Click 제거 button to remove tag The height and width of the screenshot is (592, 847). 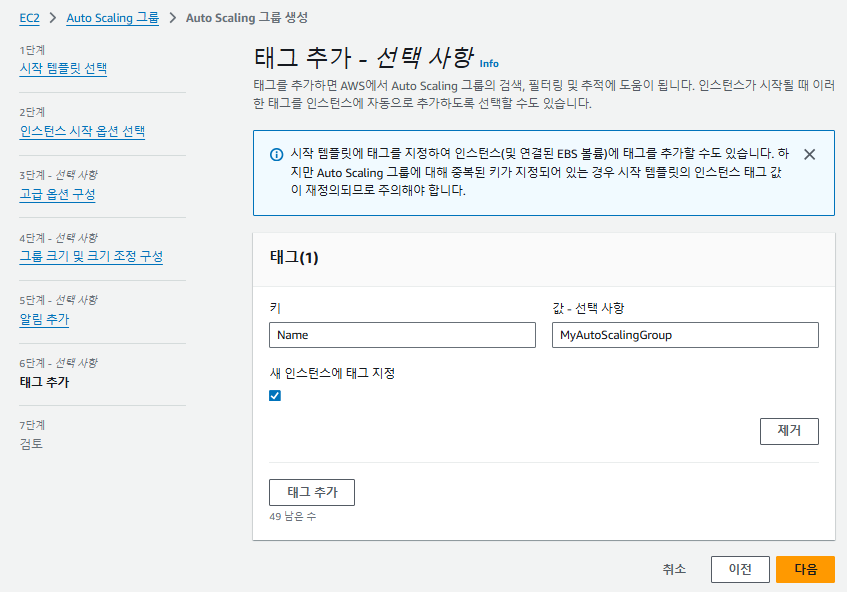(x=789, y=431)
